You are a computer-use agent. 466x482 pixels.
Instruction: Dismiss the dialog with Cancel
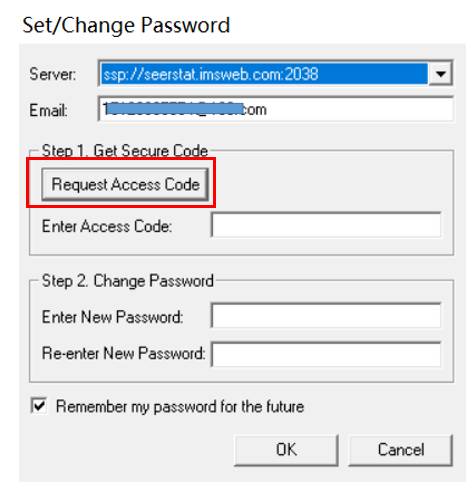pyautogui.click(x=401, y=450)
